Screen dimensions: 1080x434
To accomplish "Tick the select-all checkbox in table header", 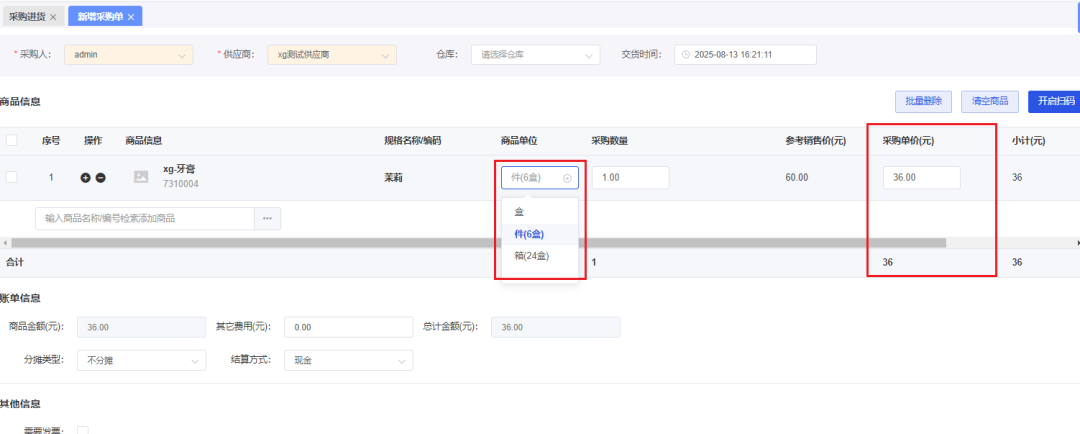I will (12, 141).
